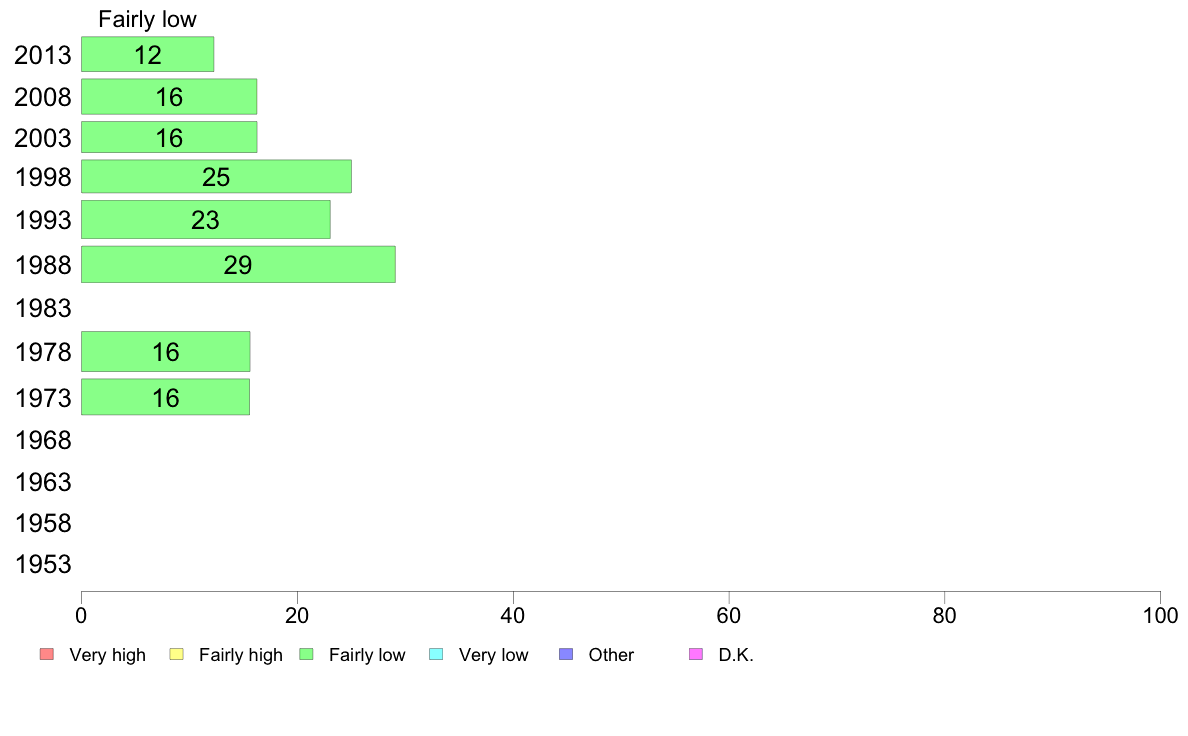Click the 40 tick label on axis

513,615
